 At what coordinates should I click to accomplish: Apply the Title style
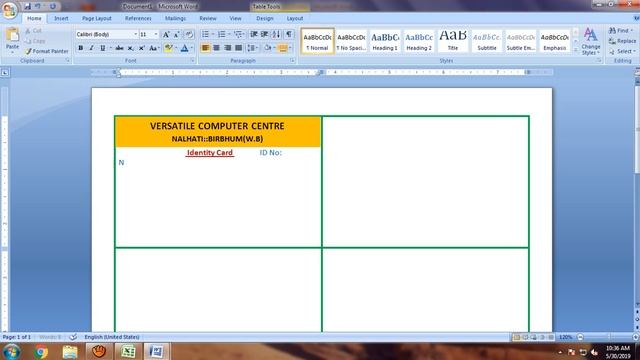453,41
